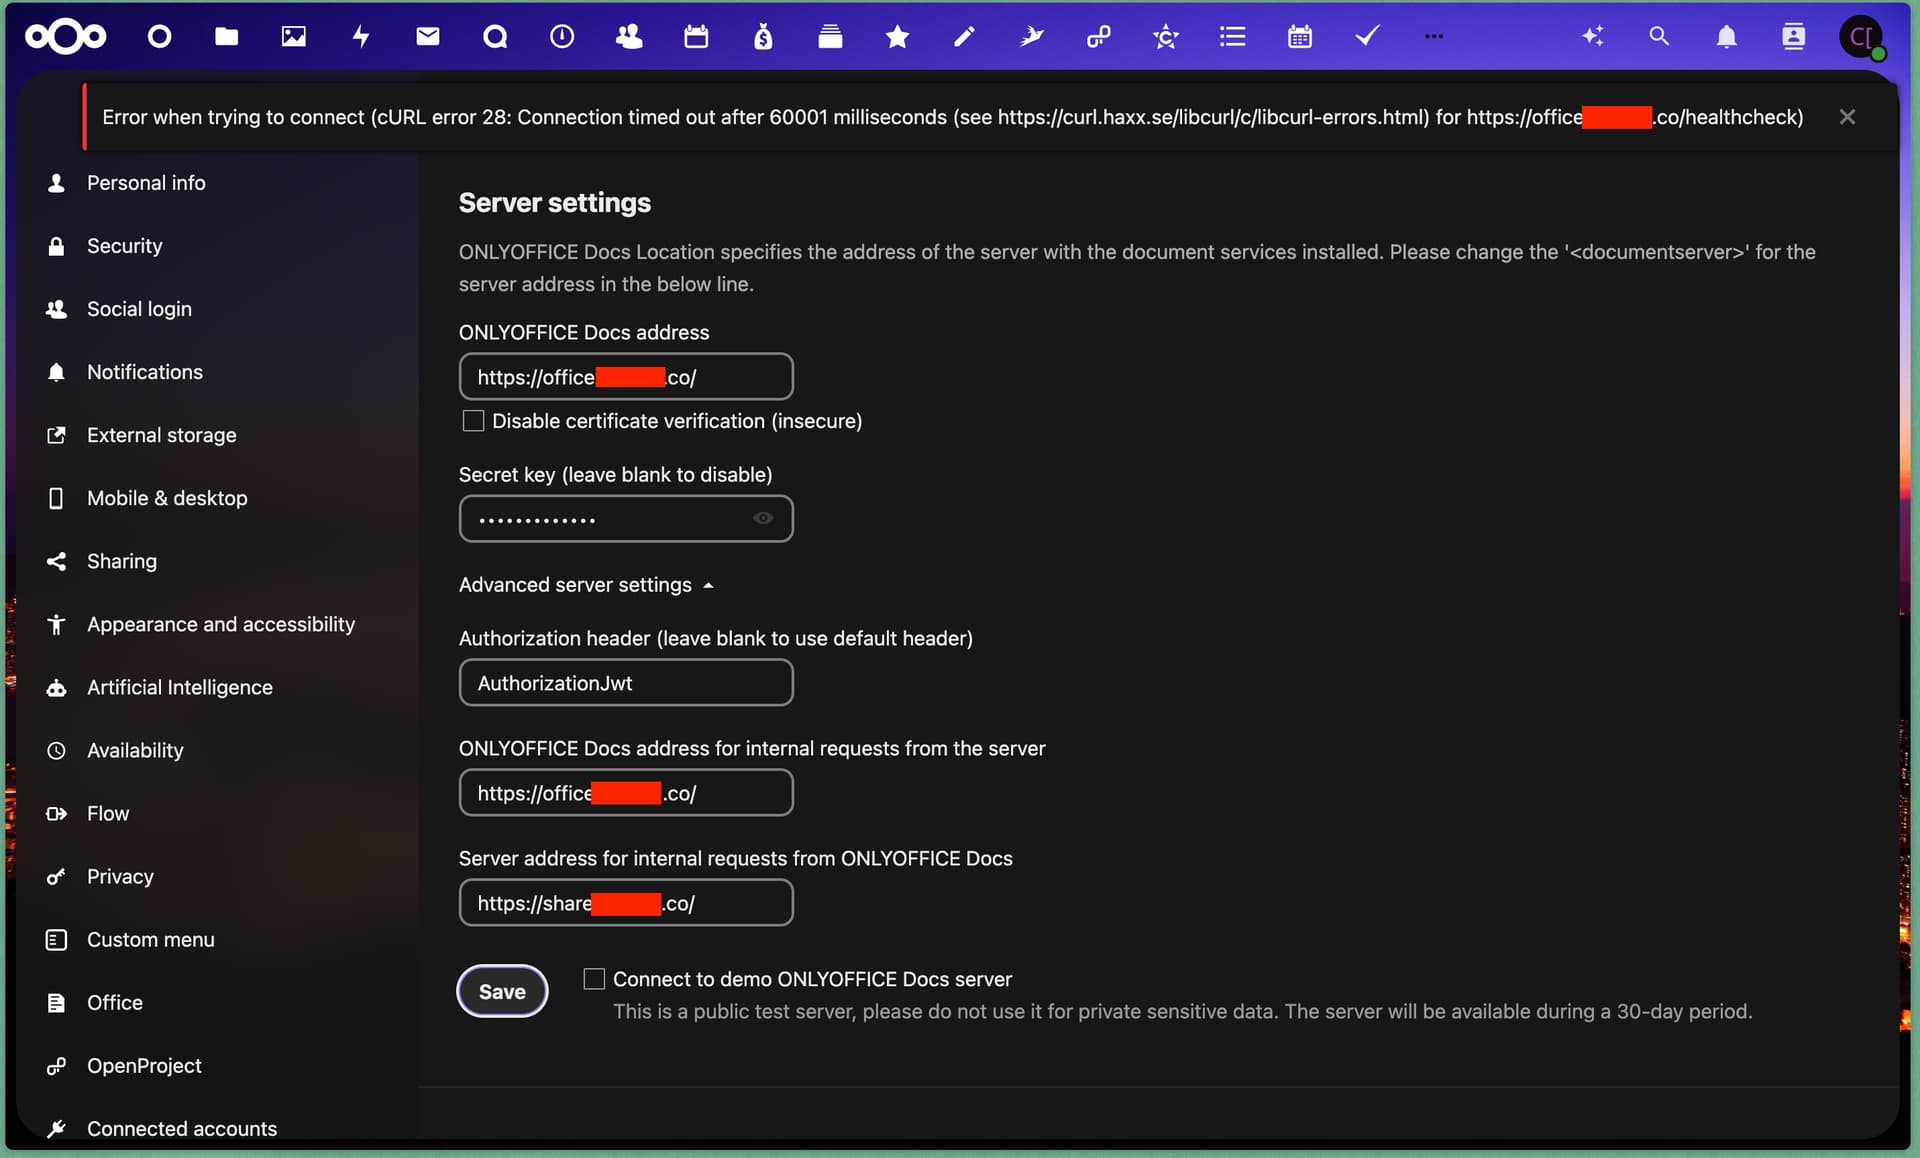Open Connected accounts settings

point(182,1128)
